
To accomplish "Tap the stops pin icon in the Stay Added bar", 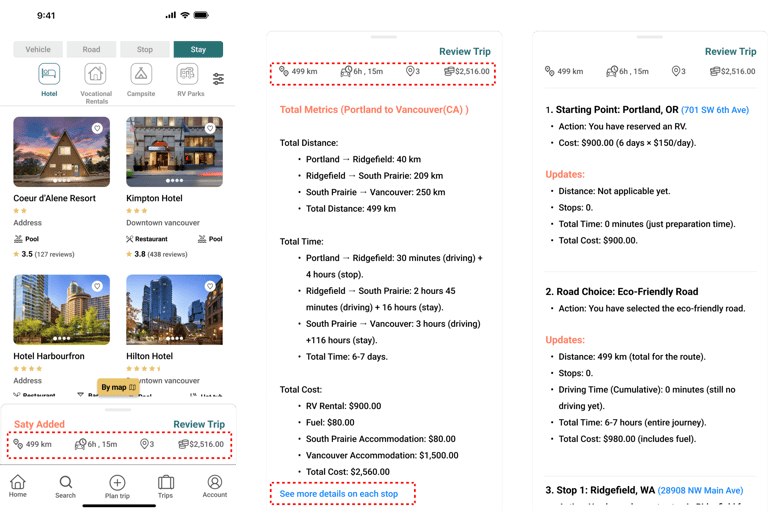I will [144, 444].
